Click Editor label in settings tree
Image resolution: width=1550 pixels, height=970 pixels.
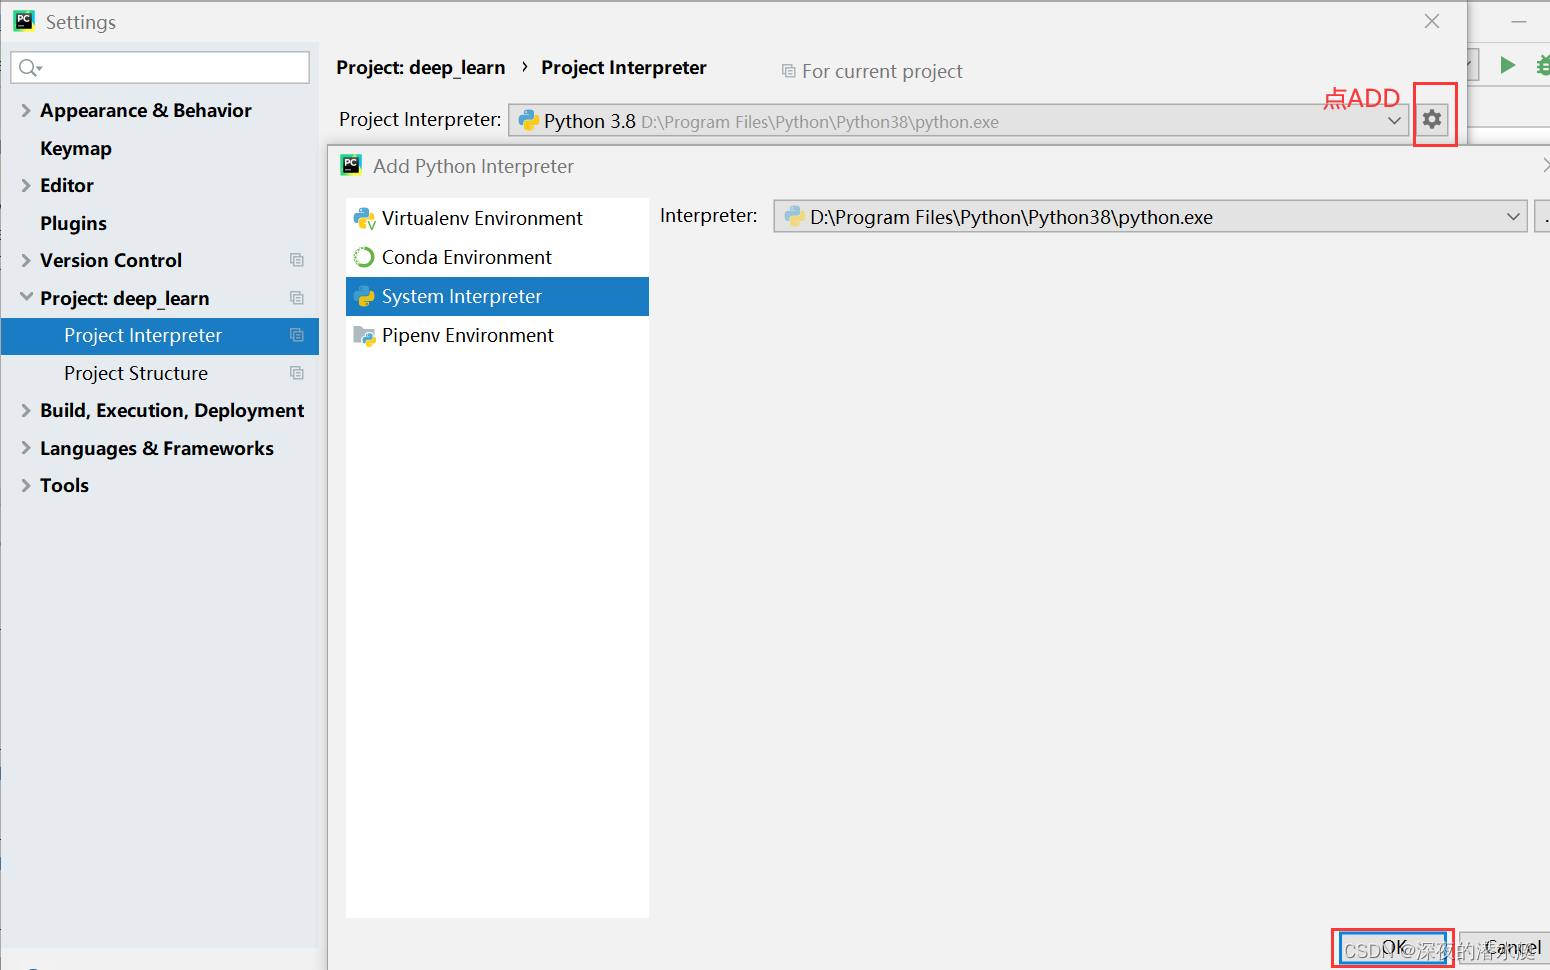coord(67,185)
